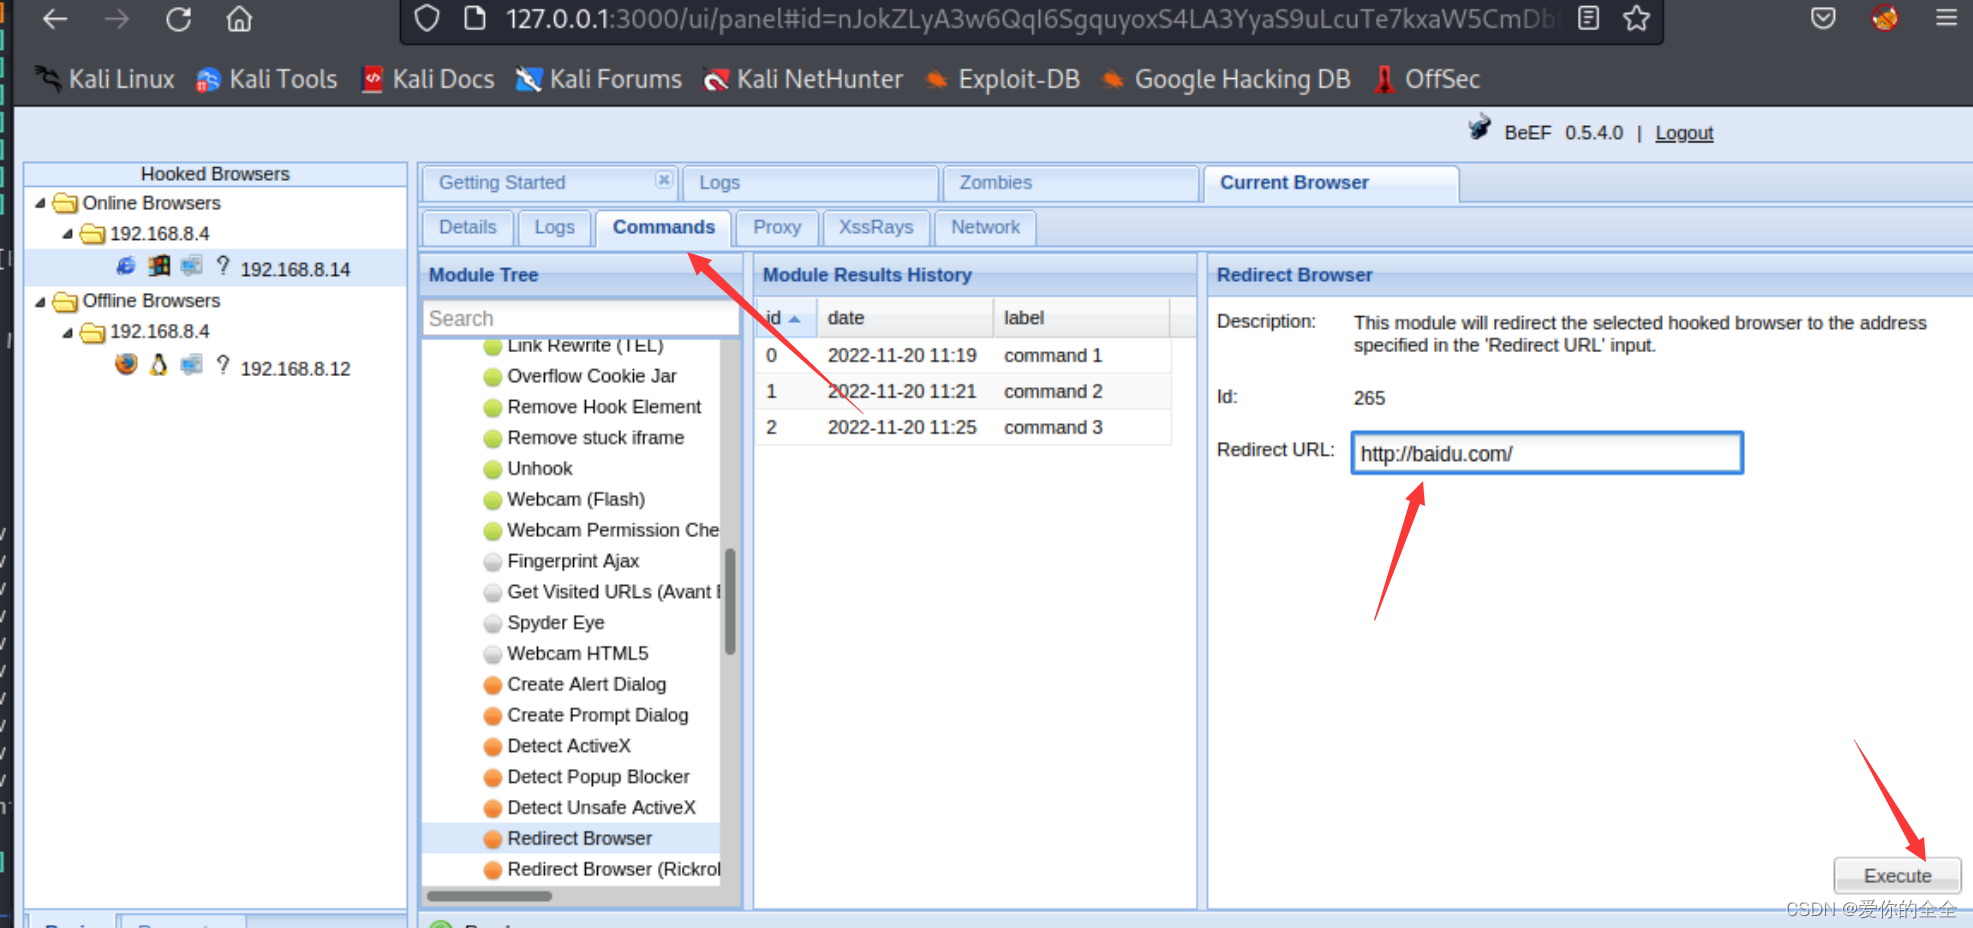
Task: Focus the Module Tree search field
Action: [x=580, y=318]
